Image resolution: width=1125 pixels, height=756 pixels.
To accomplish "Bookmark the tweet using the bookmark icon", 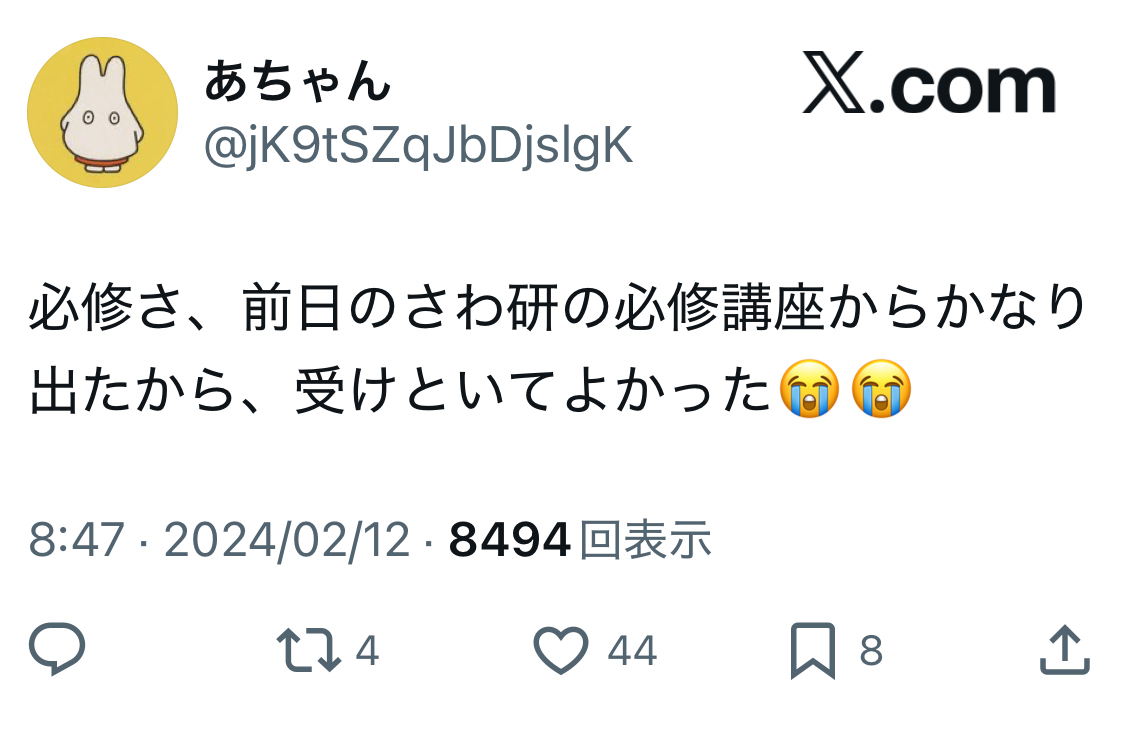I will (813, 651).
